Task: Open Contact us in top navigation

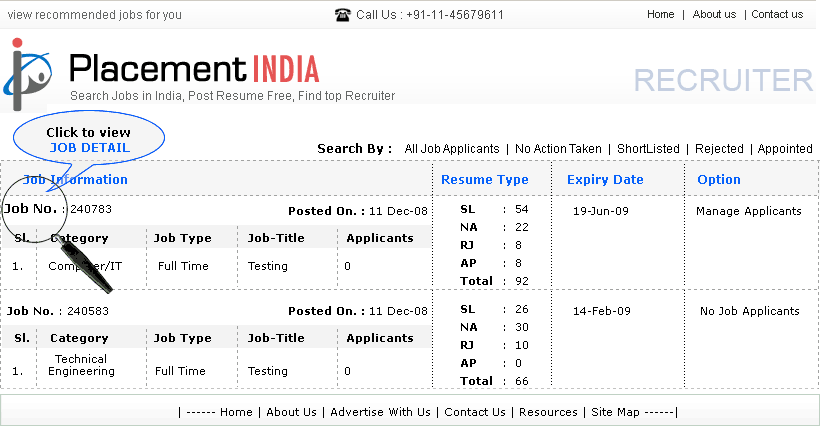Action: pyautogui.click(x=777, y=15)
